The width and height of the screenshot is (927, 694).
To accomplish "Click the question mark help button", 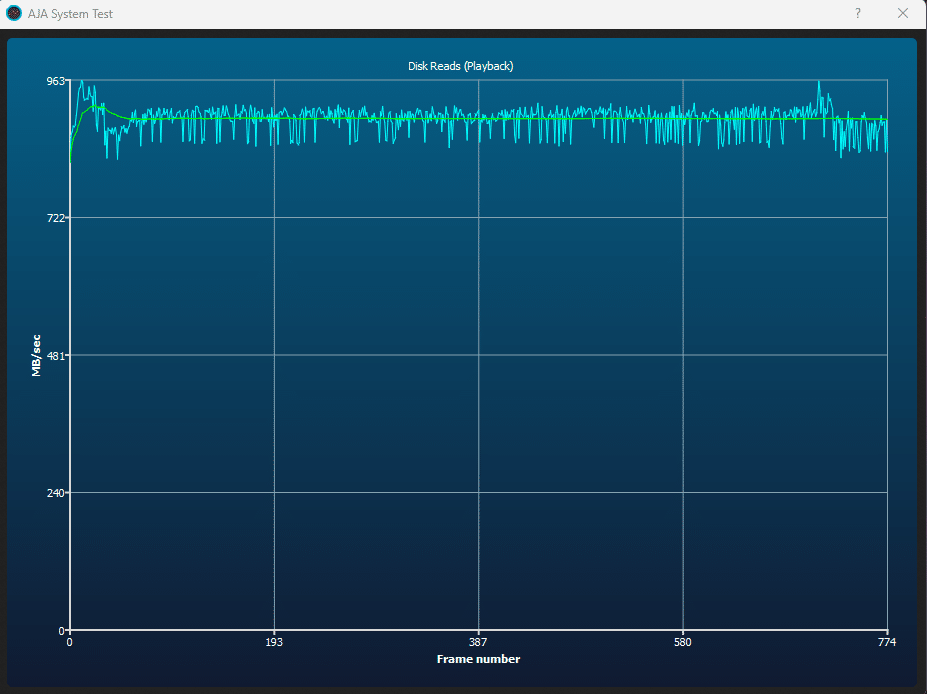I will [x=858, y=13].
